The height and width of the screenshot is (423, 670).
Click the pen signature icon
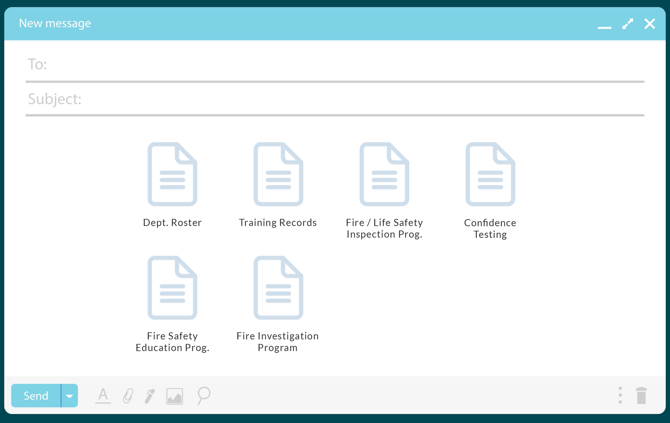150,396
